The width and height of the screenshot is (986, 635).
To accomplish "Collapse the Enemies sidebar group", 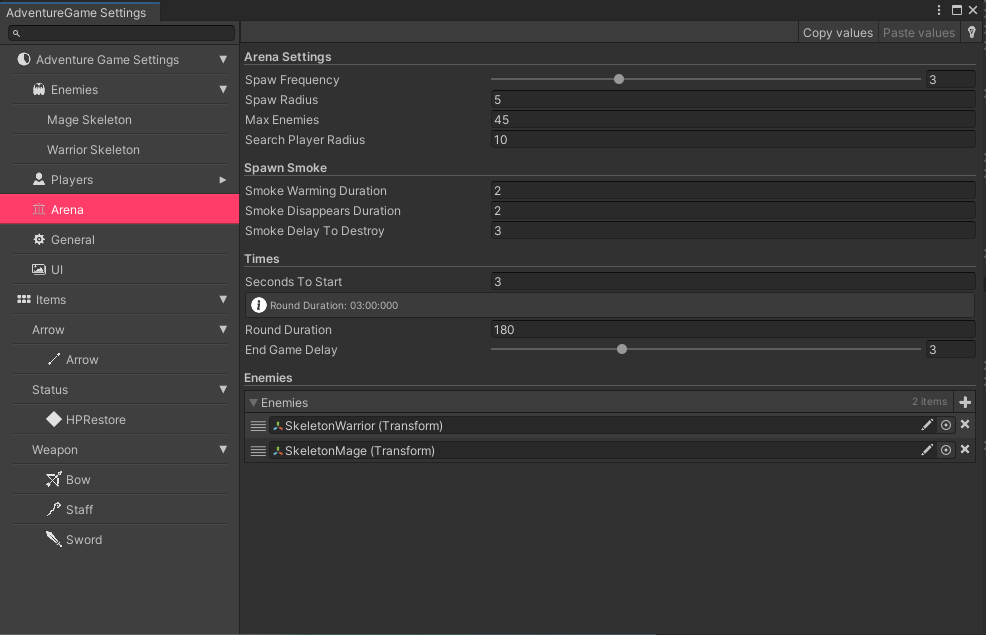I will [x=223, y=89].
